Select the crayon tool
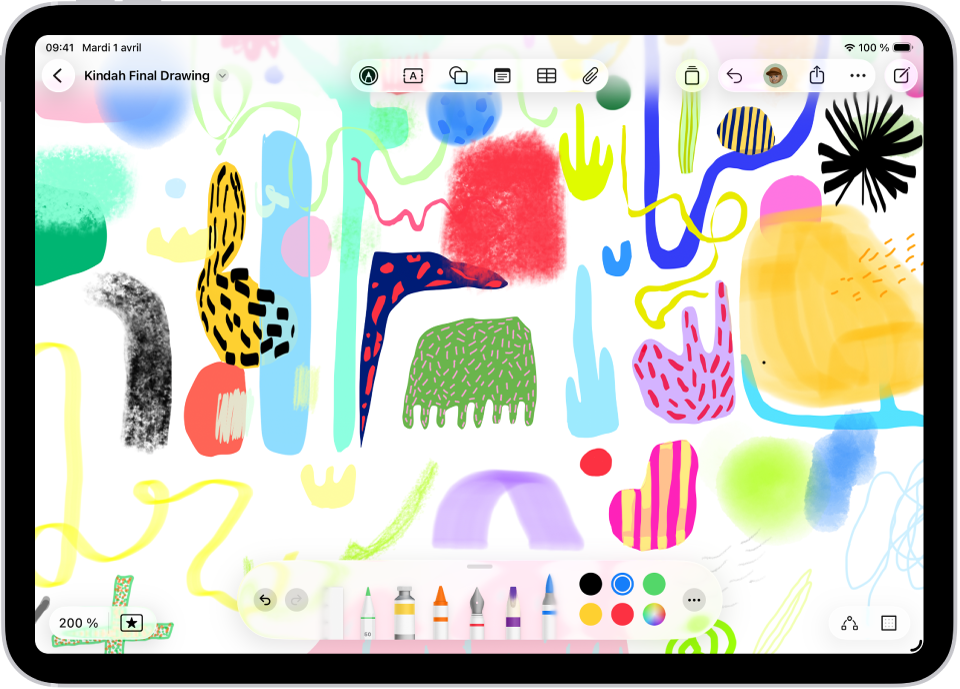This screenshot has height=689, width=960. click(x=441, y=600)
